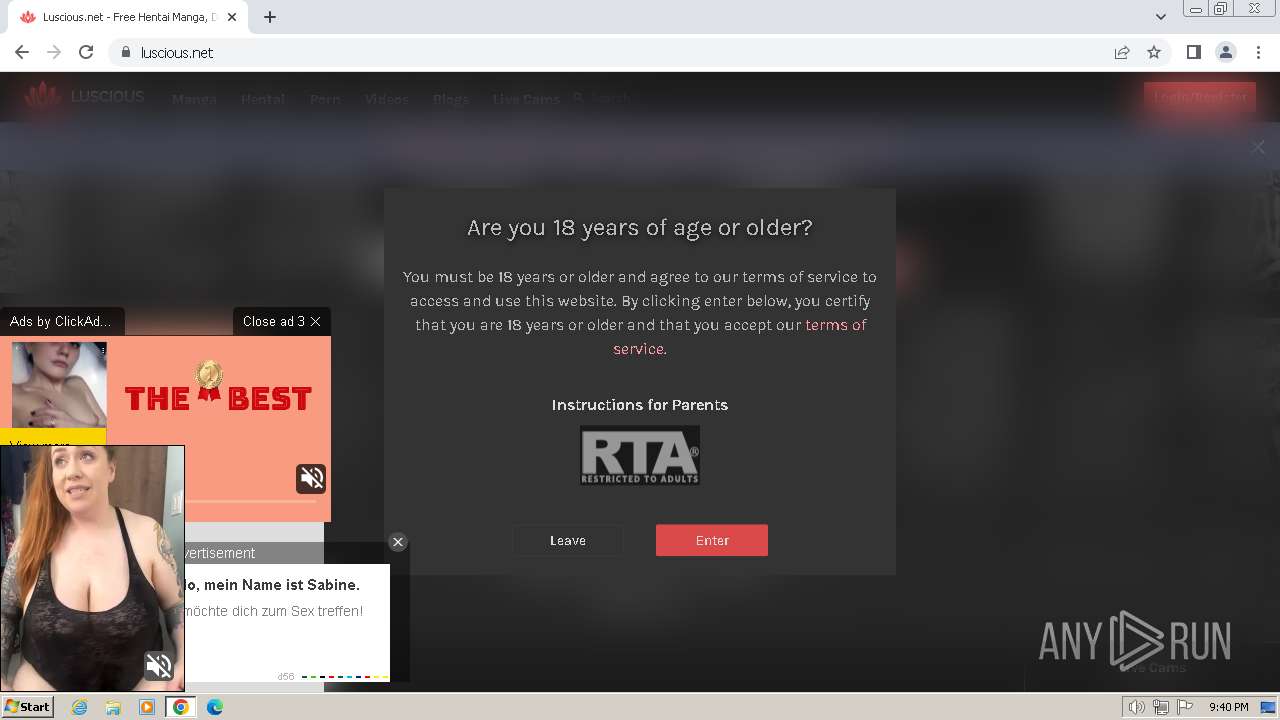Click the address bar lock icon
The width and height of the screenshot is (1280, 720).
pos(126,52)
